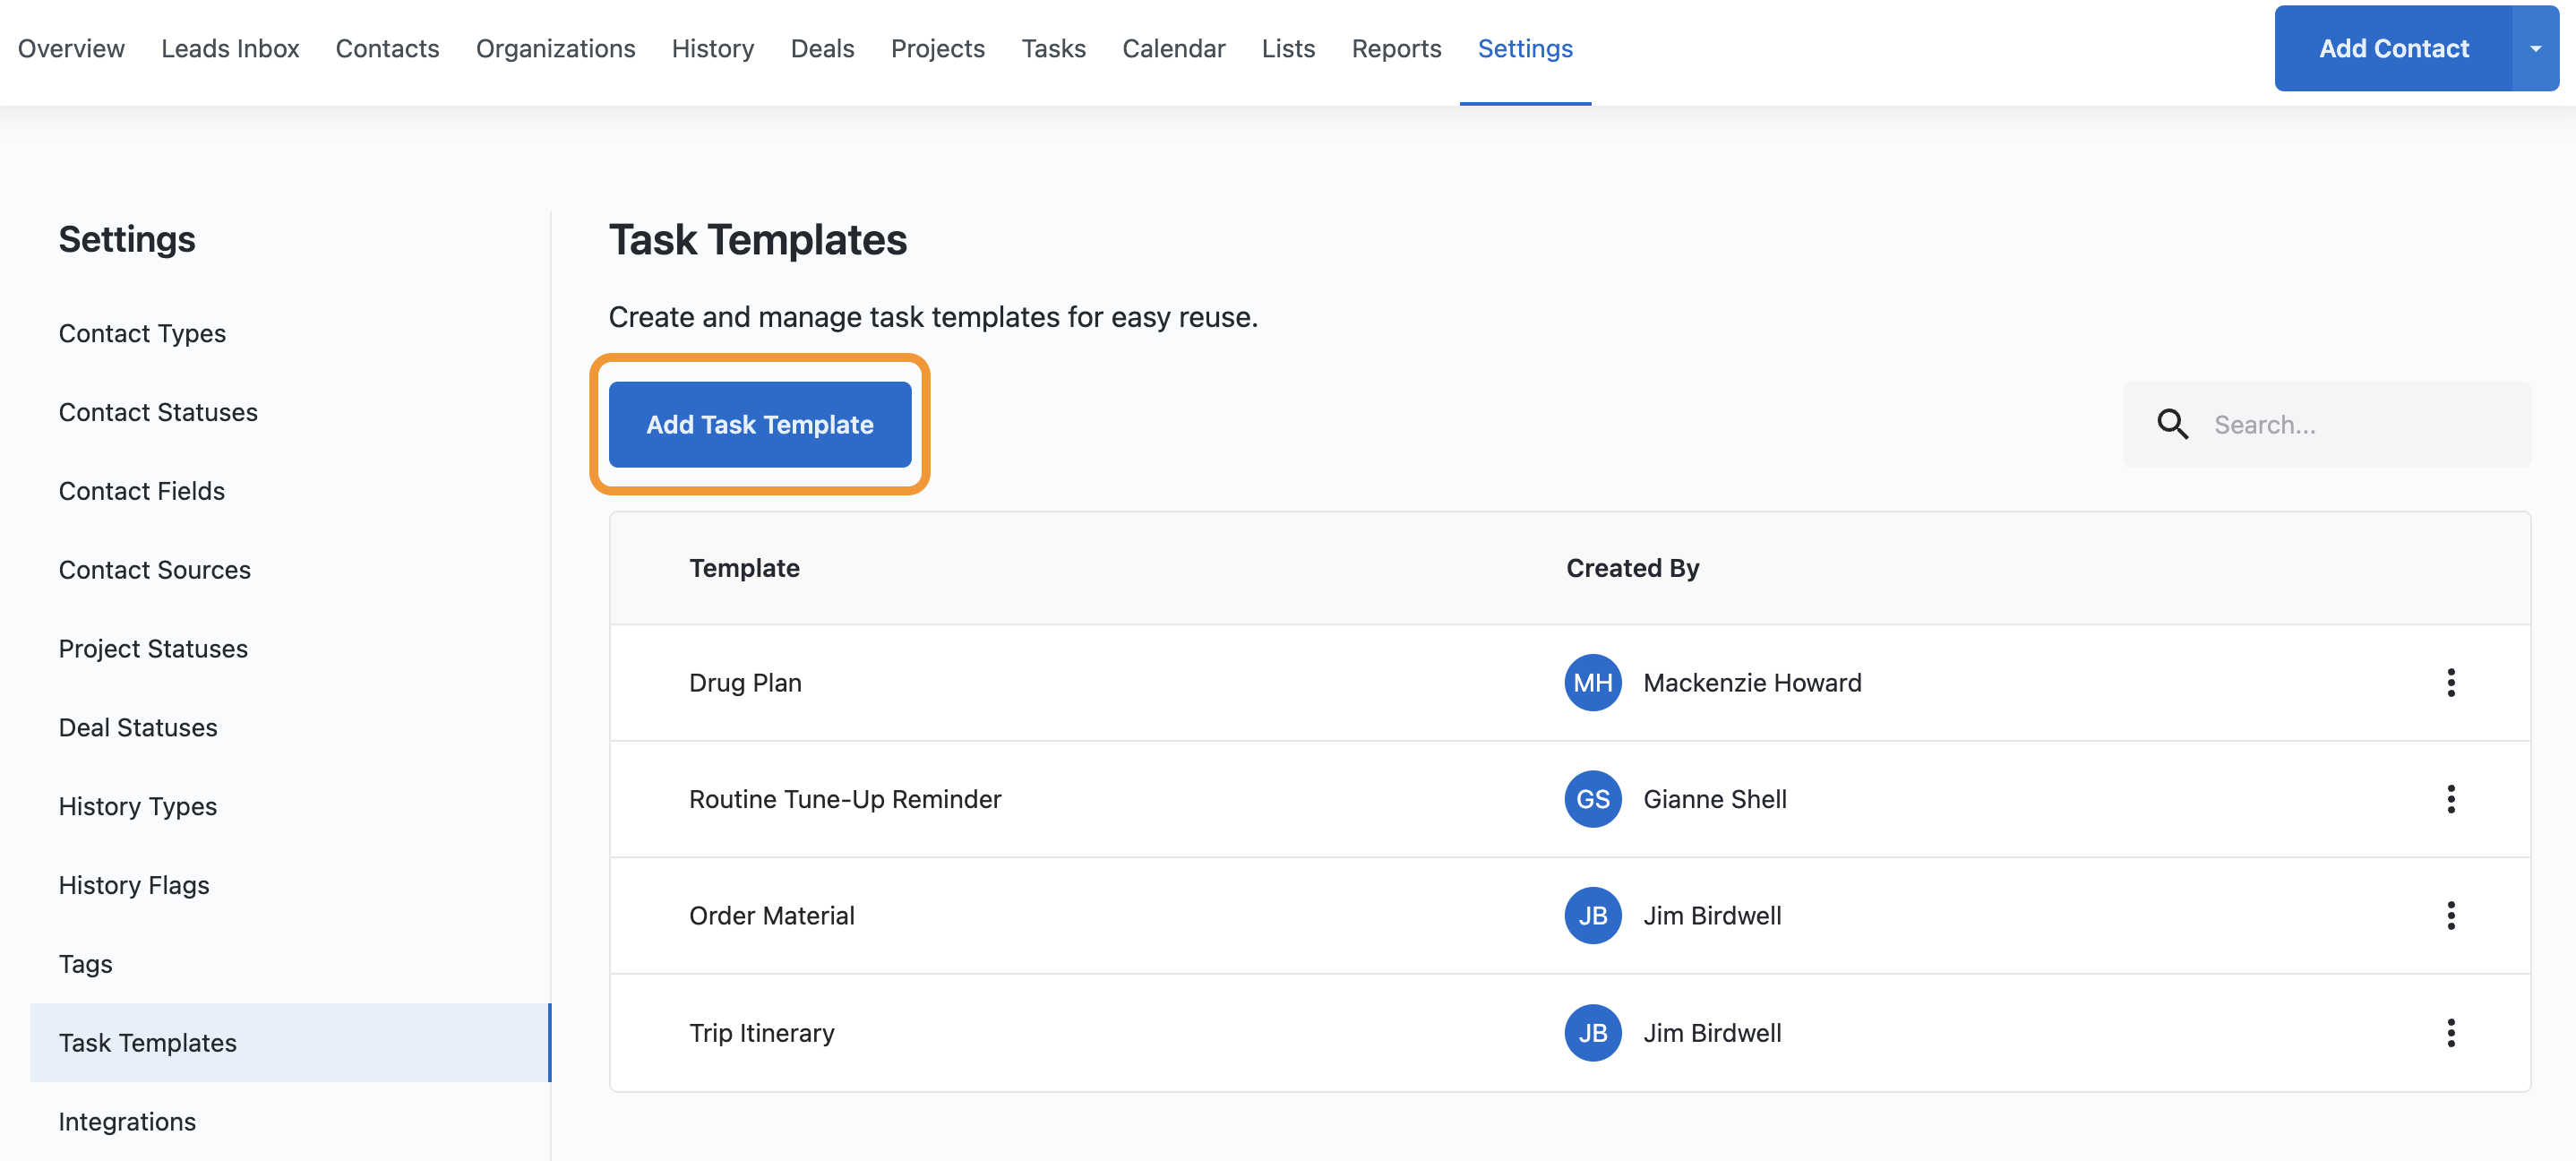Viewport: 2576px width, 1161px height.
Task: Open Contact Types settings section
Action: pos(142,333)
